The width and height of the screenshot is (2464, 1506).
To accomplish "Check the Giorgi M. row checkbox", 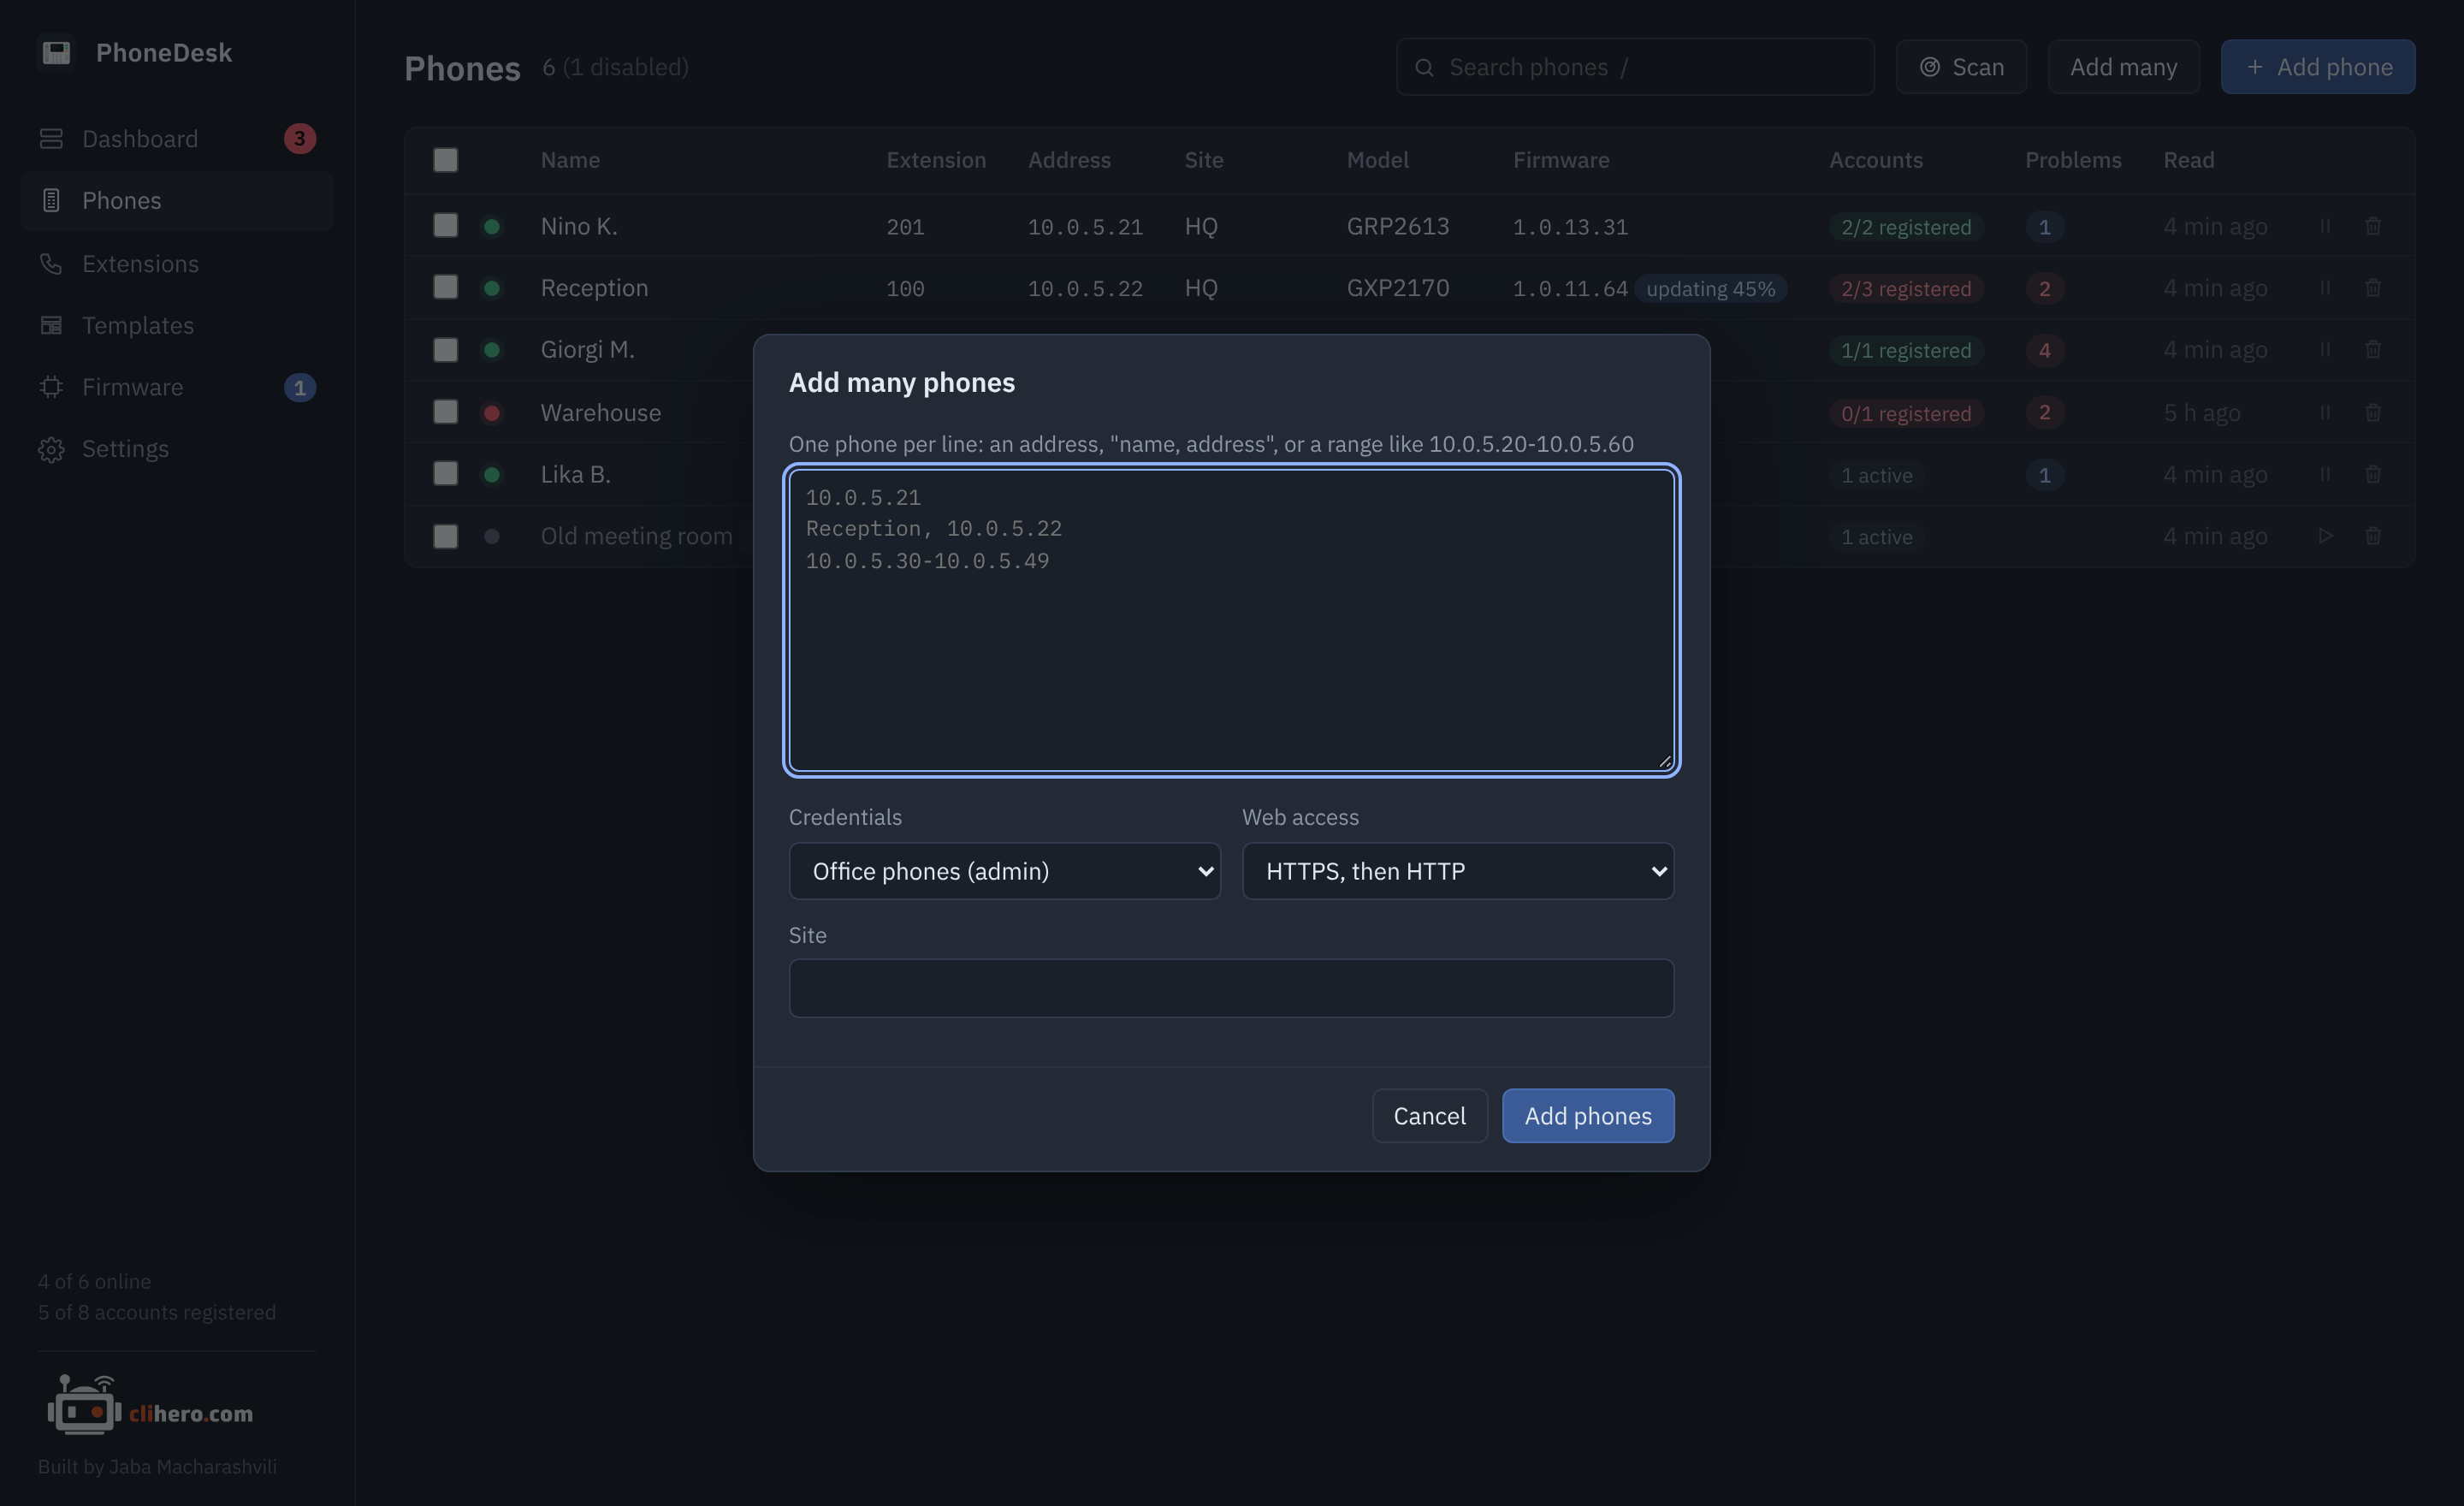I will (445, 349).
